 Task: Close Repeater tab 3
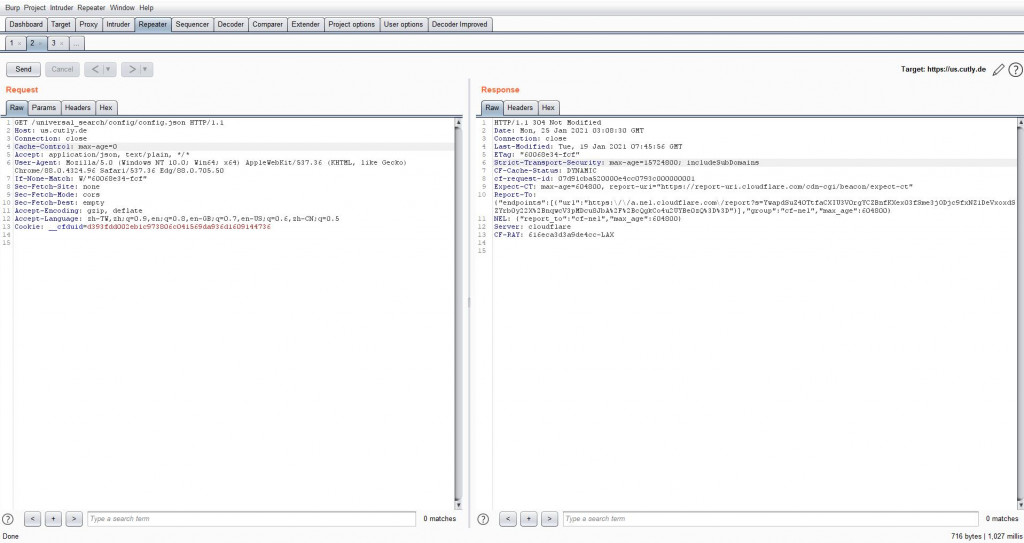point(61,44)
